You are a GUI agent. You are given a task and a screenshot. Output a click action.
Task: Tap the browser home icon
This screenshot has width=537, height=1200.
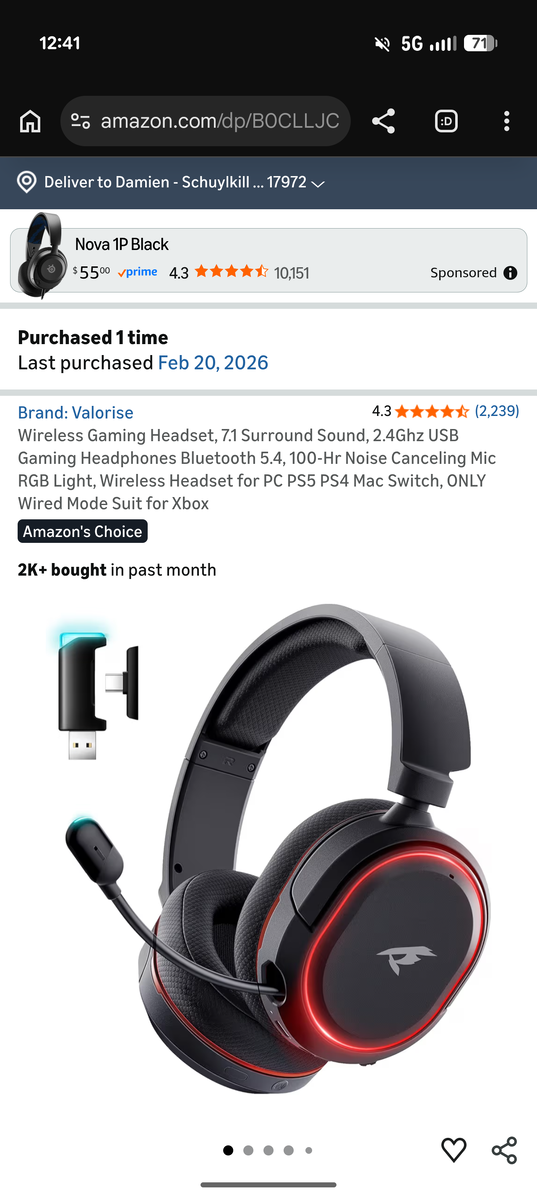tap(30, 122)
